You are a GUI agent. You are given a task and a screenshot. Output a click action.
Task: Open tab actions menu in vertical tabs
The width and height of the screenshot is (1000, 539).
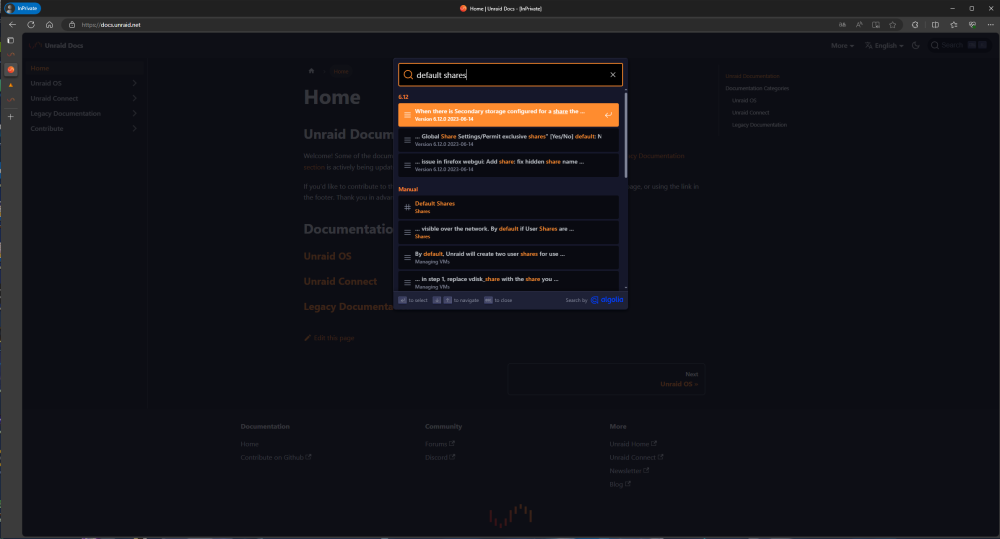click(10, 40)
